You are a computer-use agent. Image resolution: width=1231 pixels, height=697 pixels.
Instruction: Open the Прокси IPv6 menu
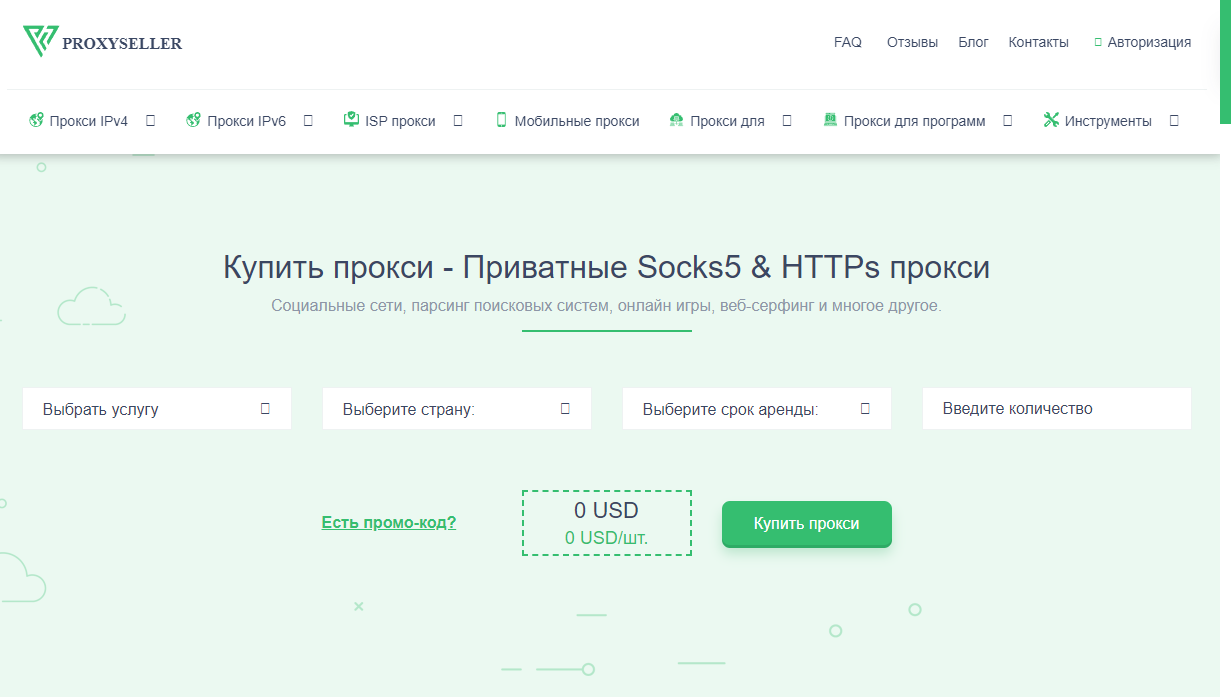247,121
